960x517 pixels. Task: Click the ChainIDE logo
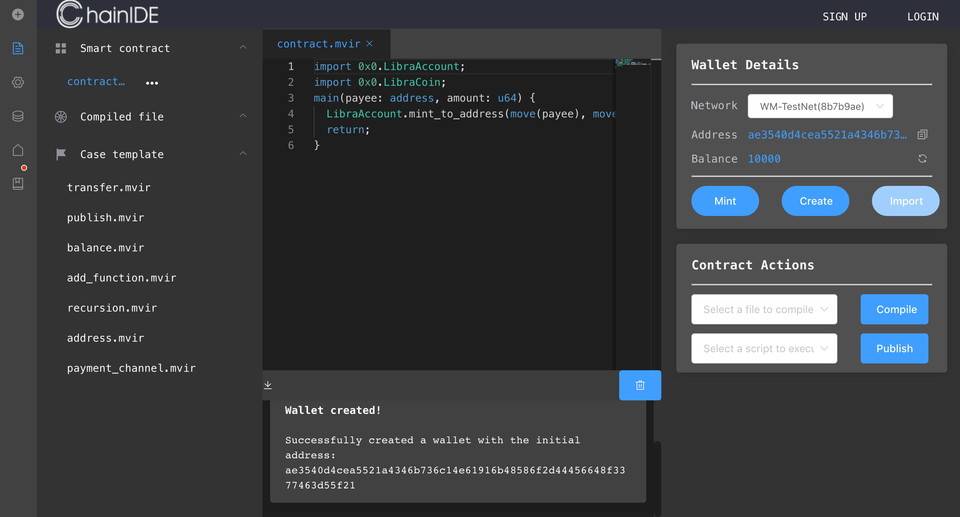108,15
